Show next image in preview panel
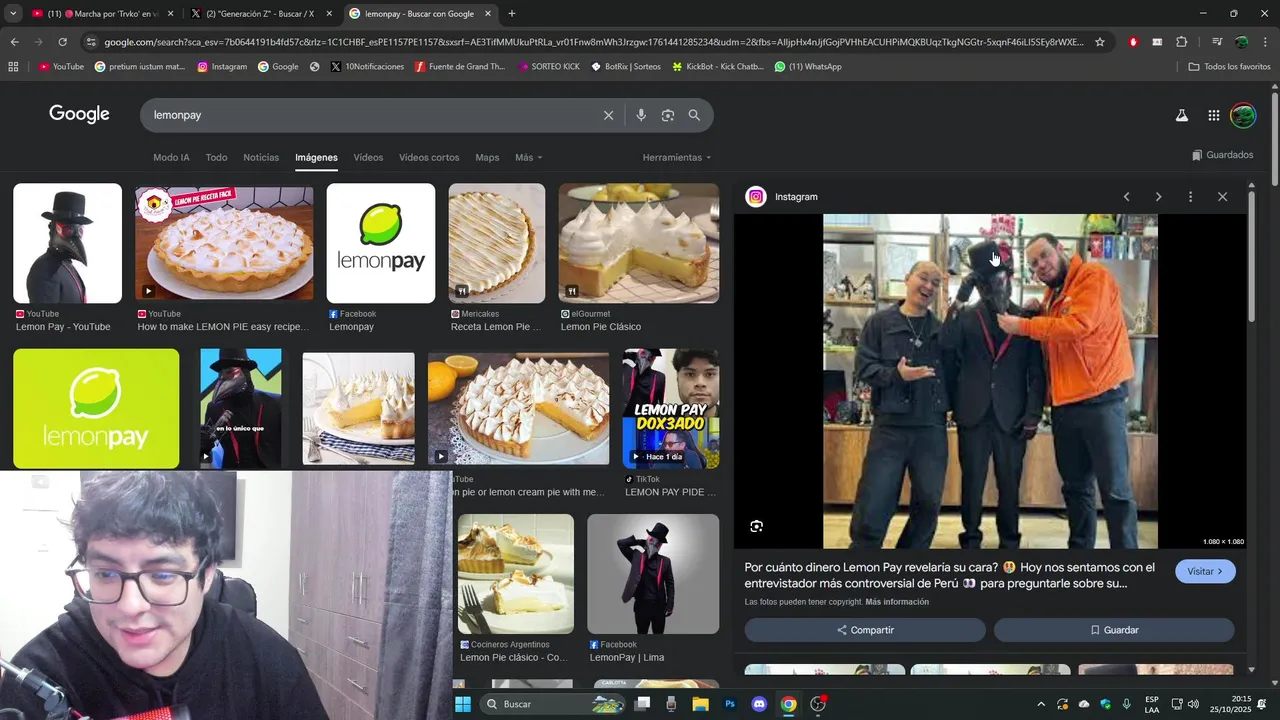Viewport: 1280px width, 720px height. click(x=1158, y=197)
